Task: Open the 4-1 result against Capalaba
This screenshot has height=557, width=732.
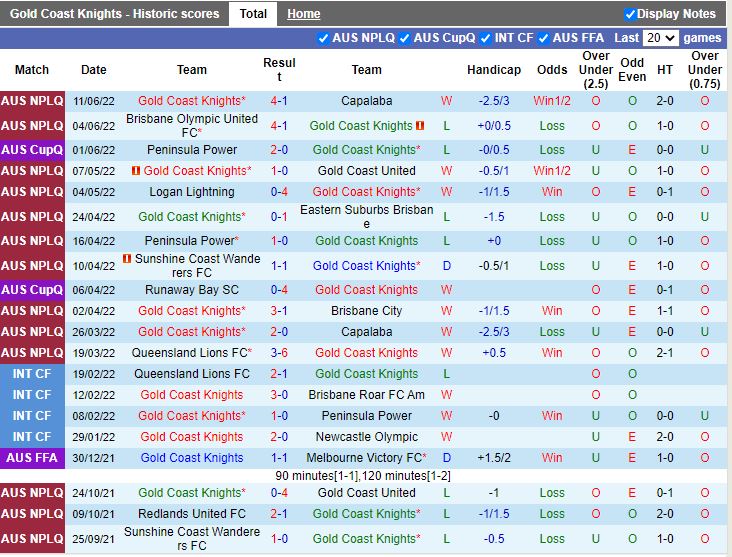Action: click(x=279, y=101)
